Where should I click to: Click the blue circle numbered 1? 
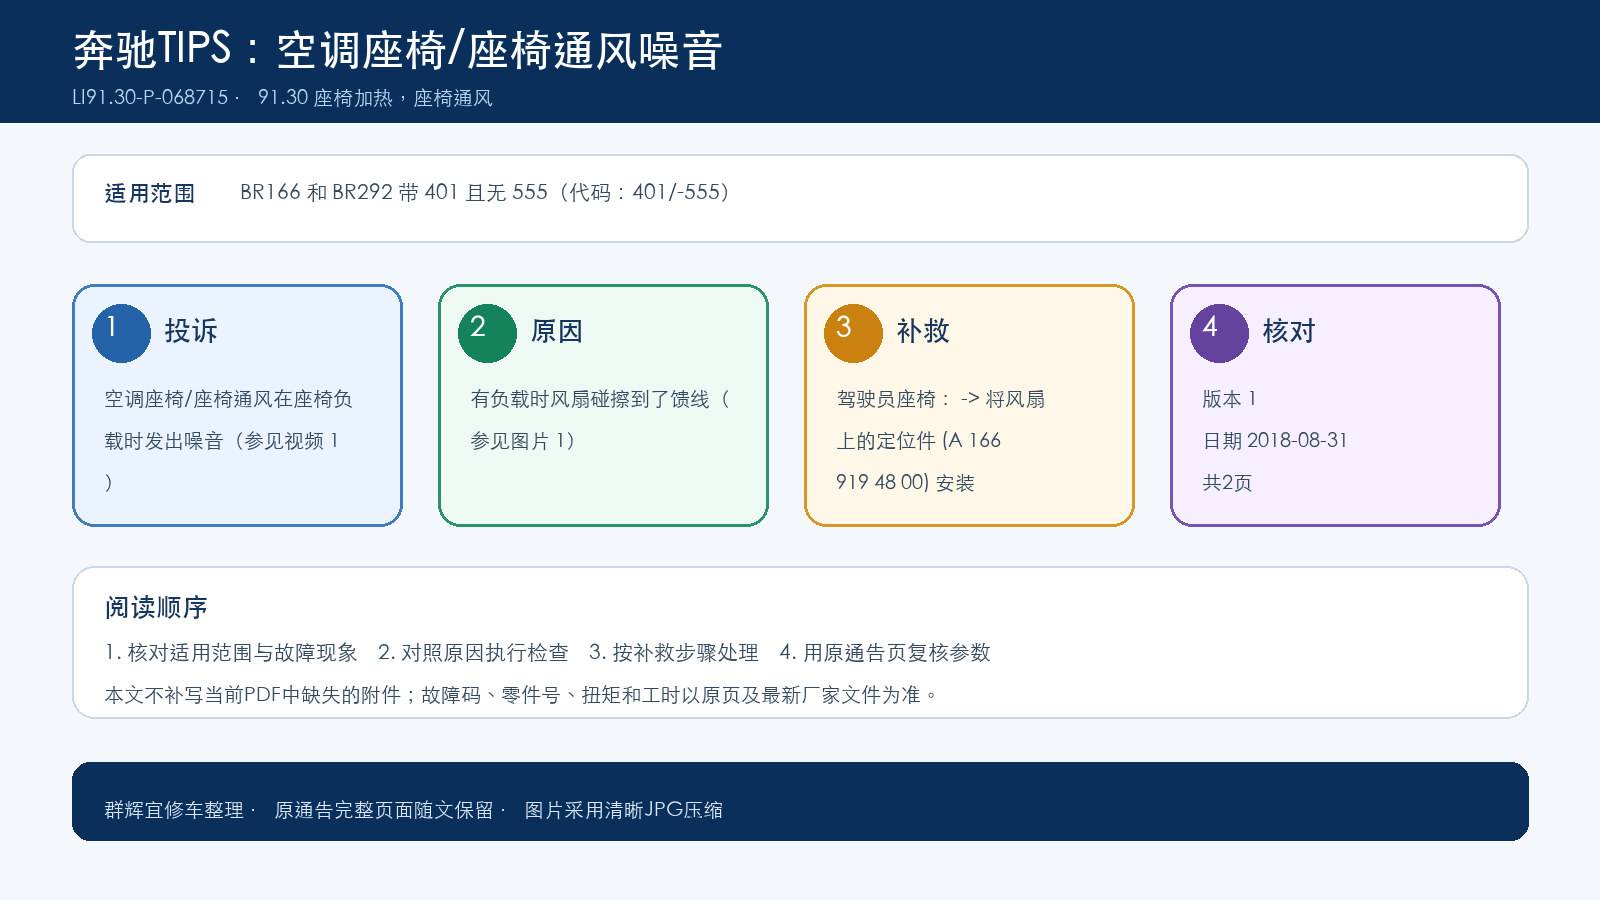pyautogui.click(x=121, y=333)
